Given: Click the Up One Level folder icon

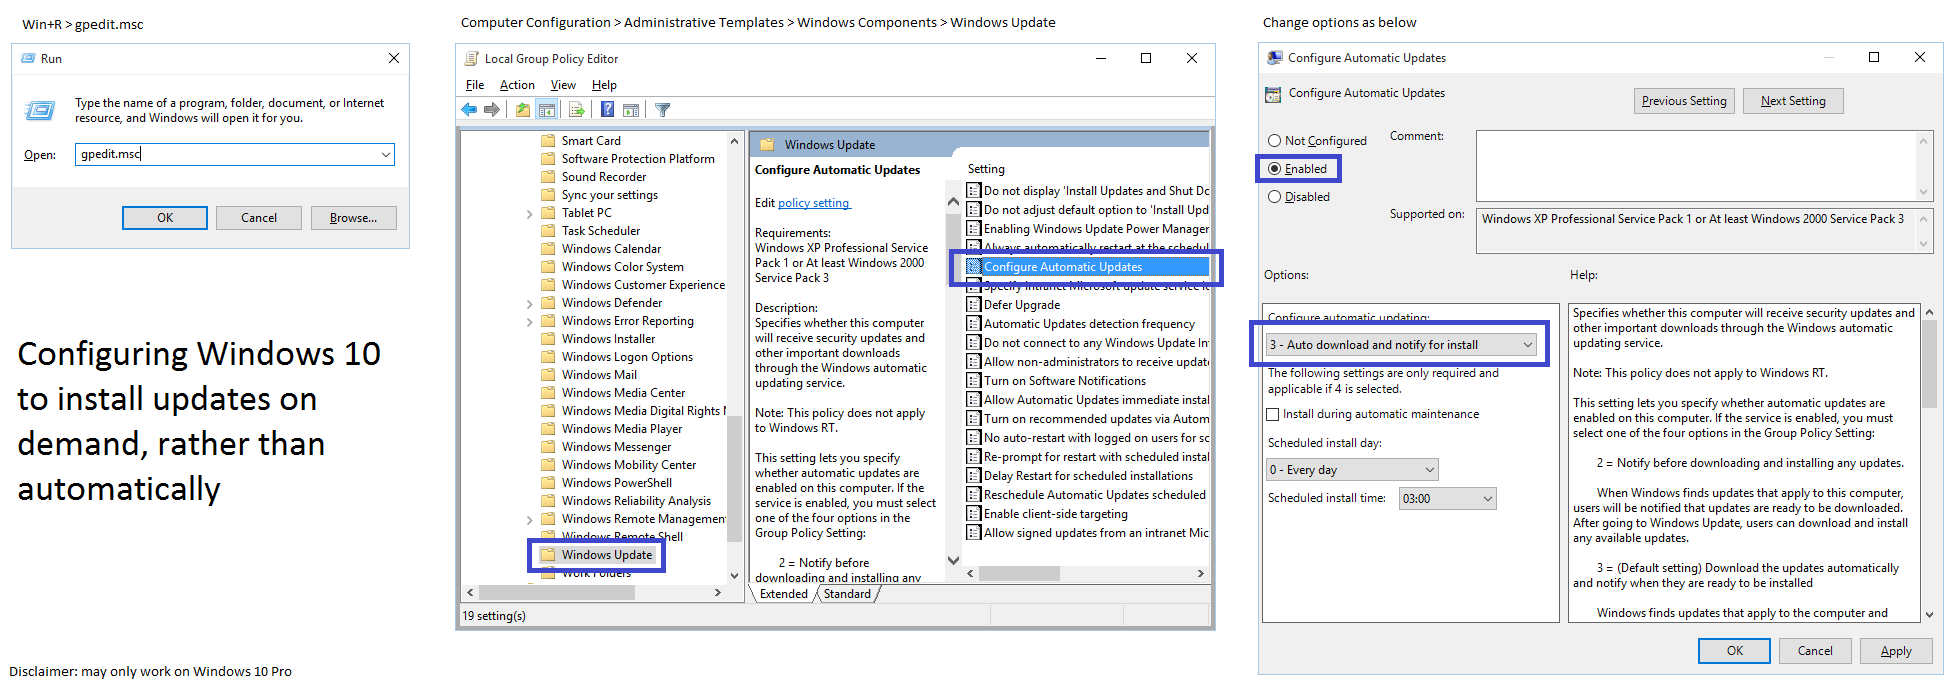Looking at the screenshot, I should click(x=522, y=110).
